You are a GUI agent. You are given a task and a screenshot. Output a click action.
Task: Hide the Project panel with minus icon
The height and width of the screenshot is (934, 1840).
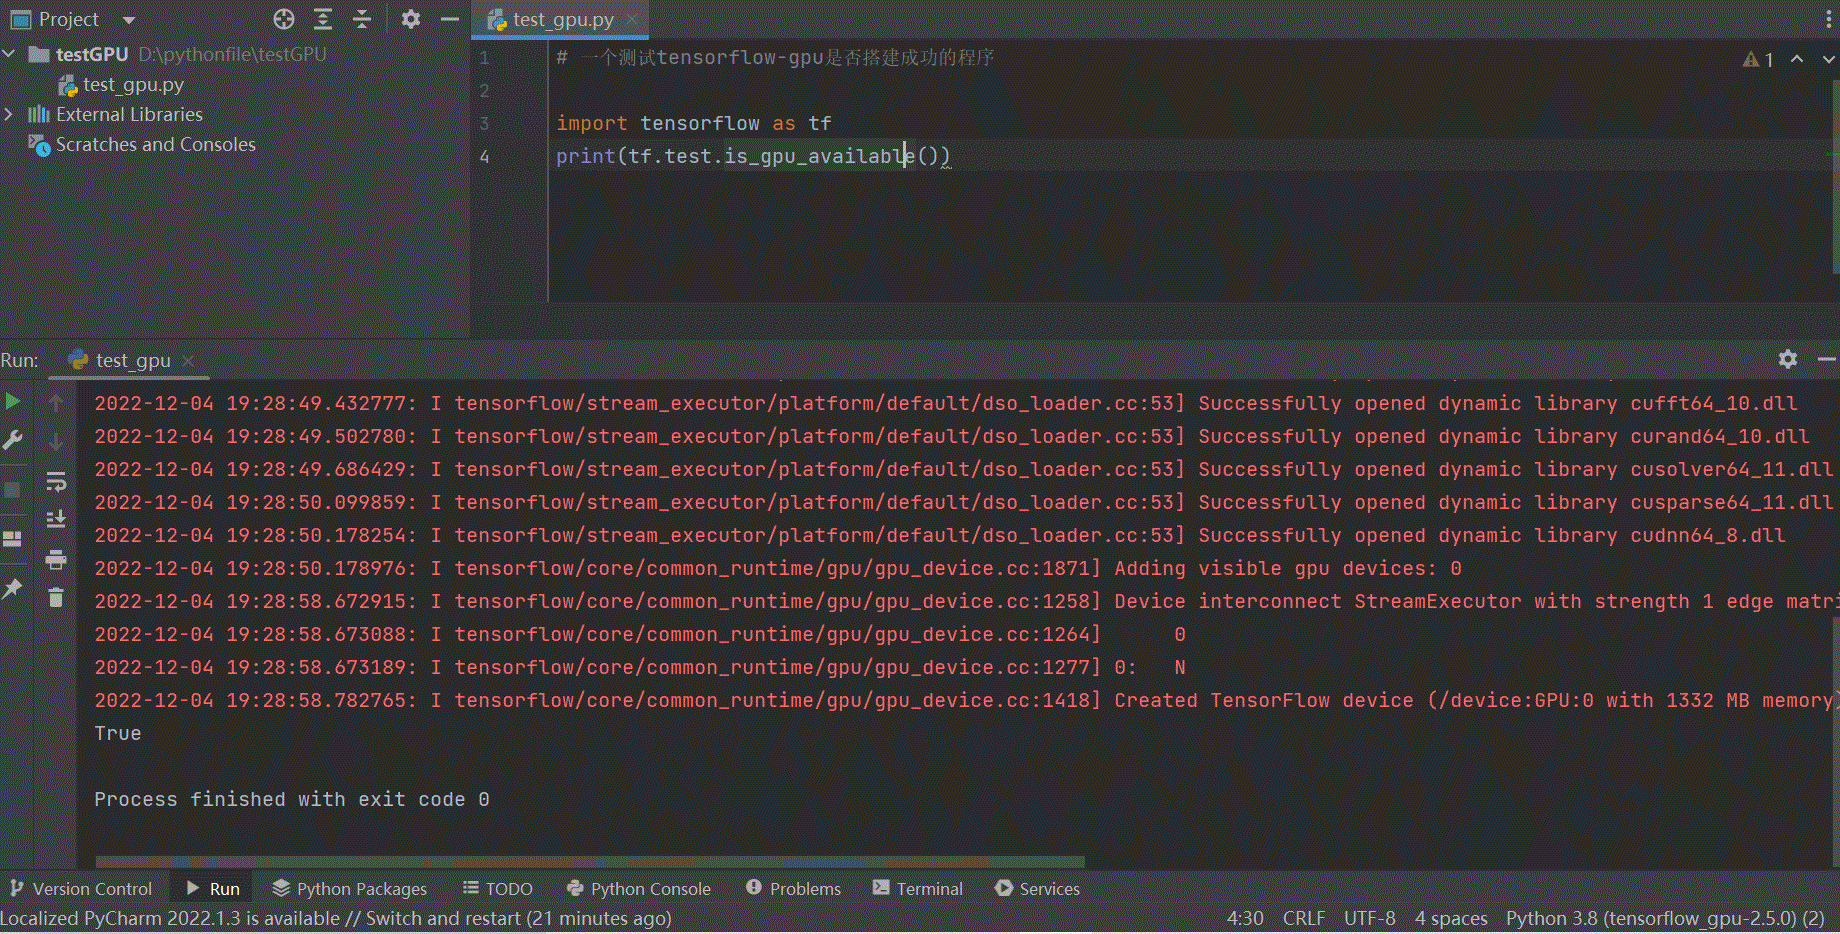click(x=450, y=19)
